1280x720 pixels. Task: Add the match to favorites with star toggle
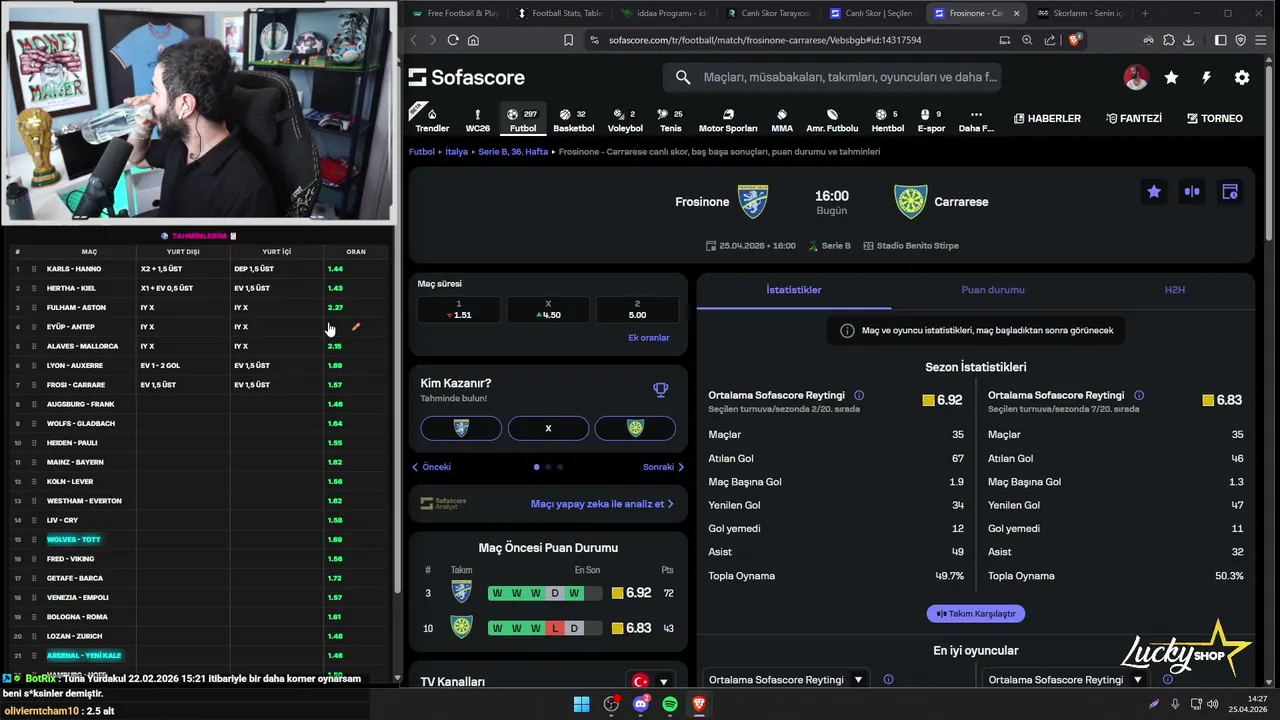(1154, 191)
